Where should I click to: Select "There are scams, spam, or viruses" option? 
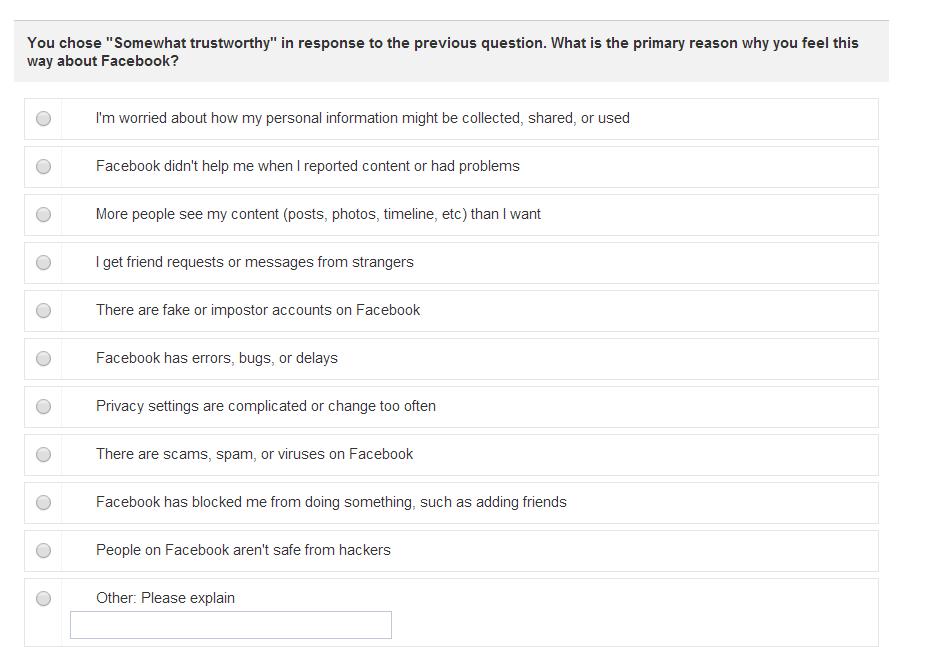(43, 454)
